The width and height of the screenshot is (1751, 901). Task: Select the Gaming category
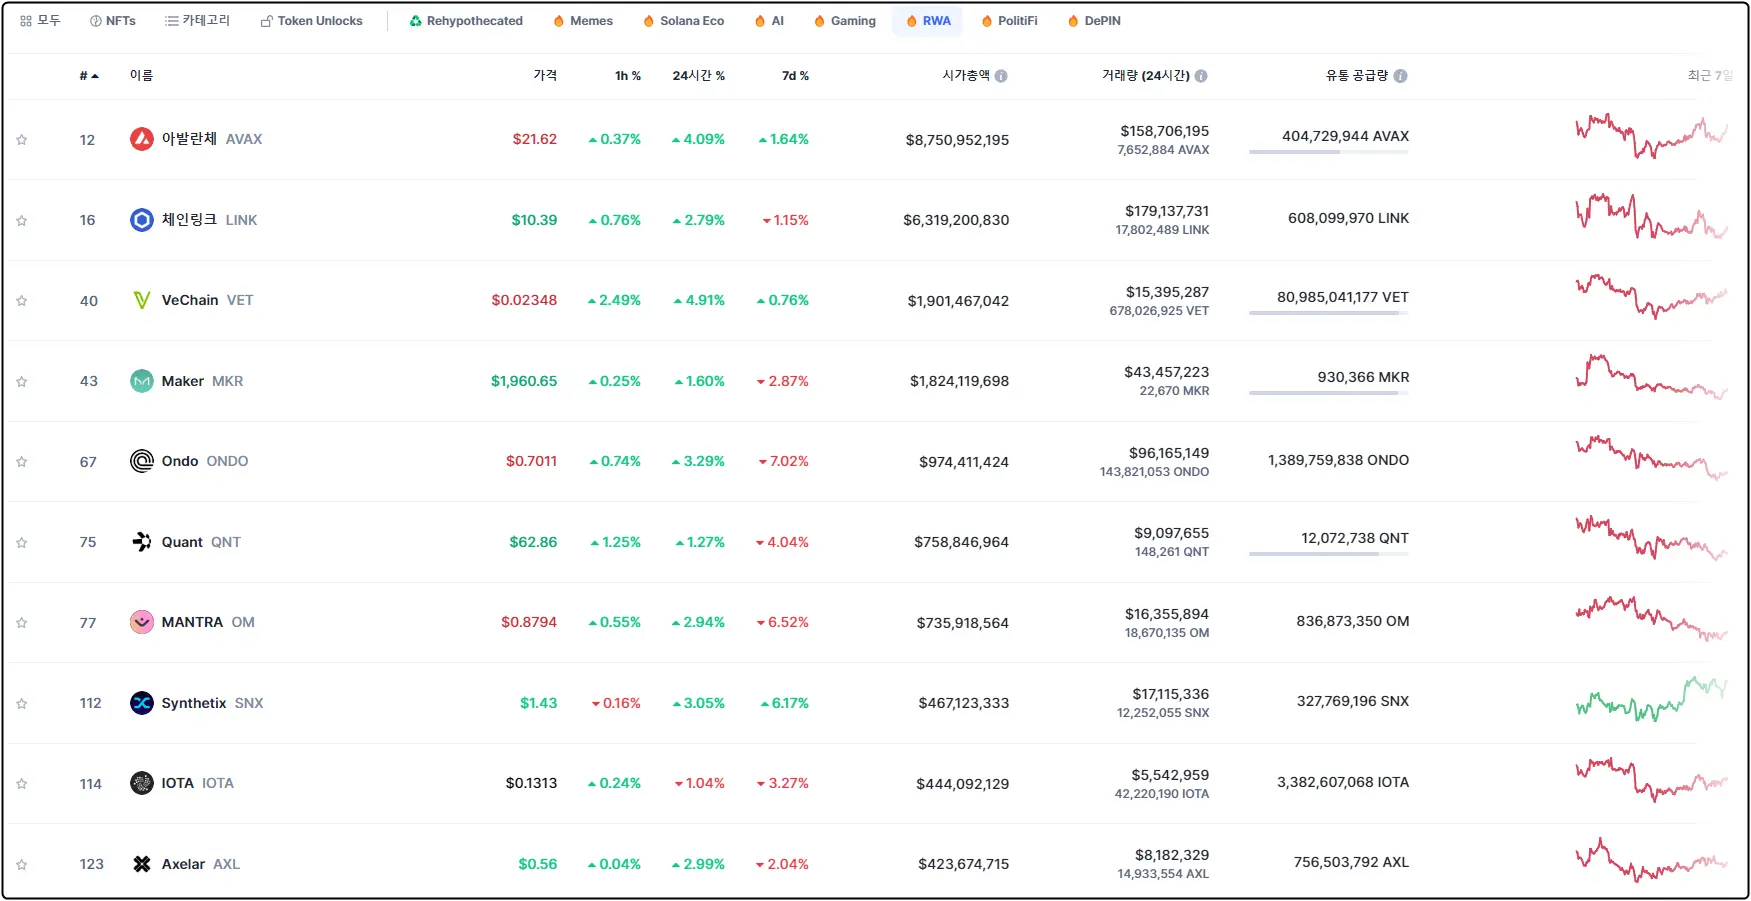(845, 21)
